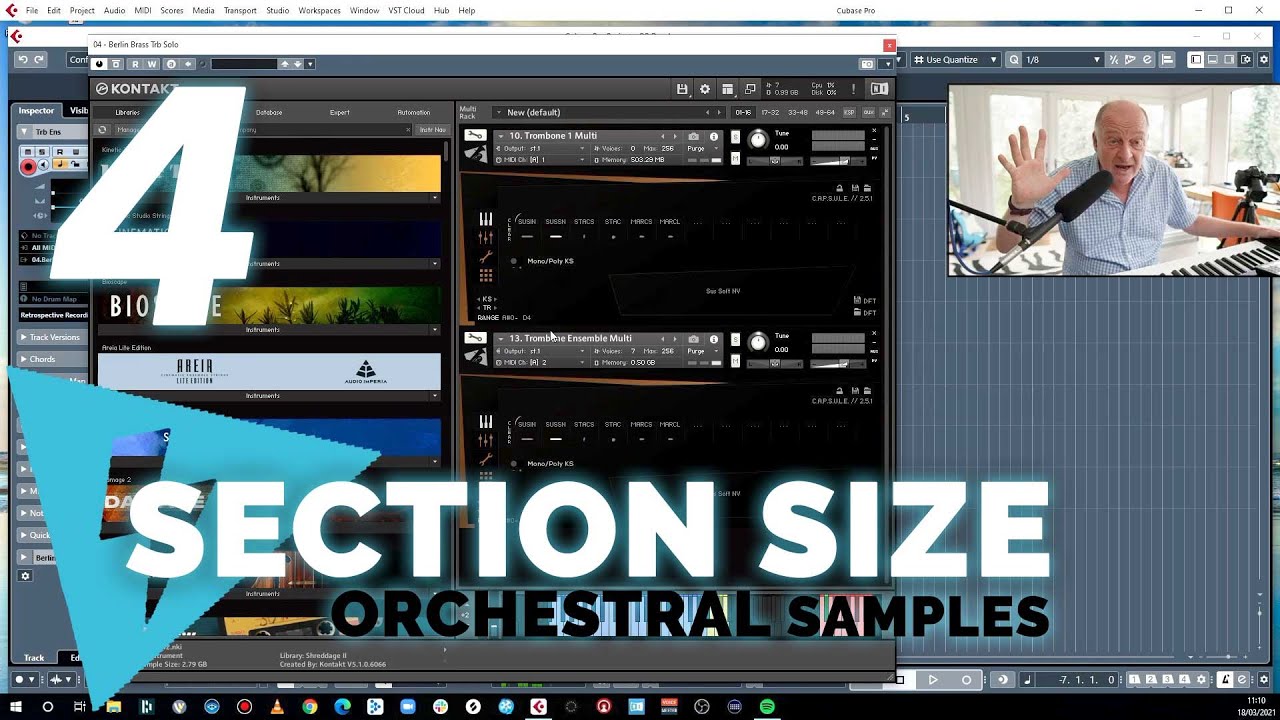Open Instruments dropdown under Areia Lite Edition
Image resolution: width=1280 pixels, height=720 pixels.
point(269,396)
